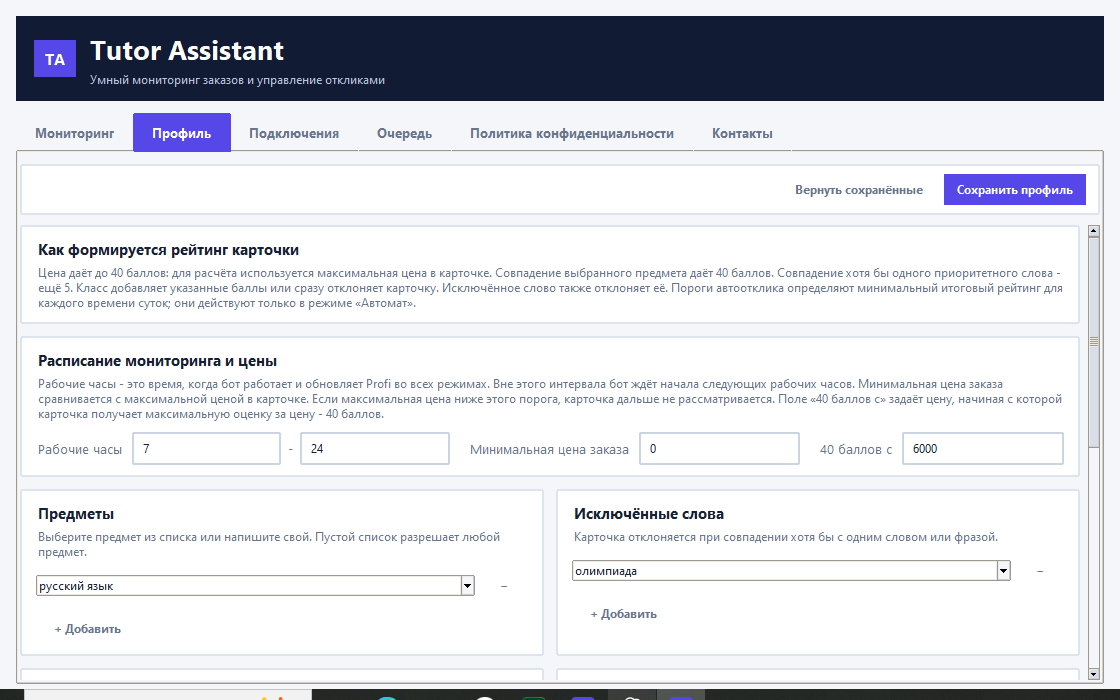Open the Подключения tab

pyautogui.click(x=294, y=133)
